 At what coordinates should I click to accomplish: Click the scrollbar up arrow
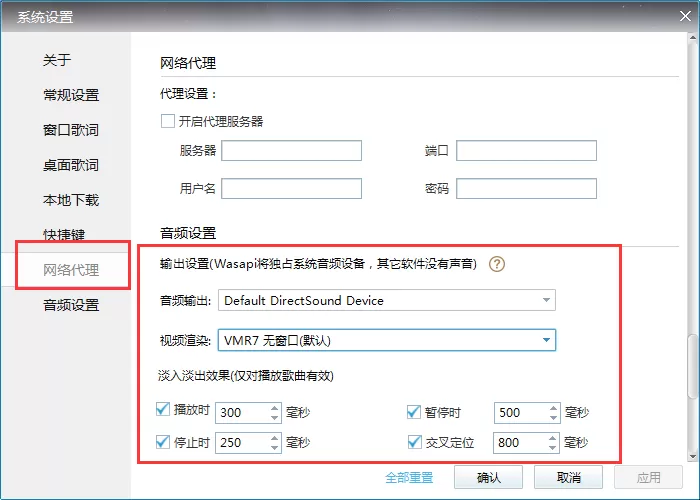(x=693, y=38)
